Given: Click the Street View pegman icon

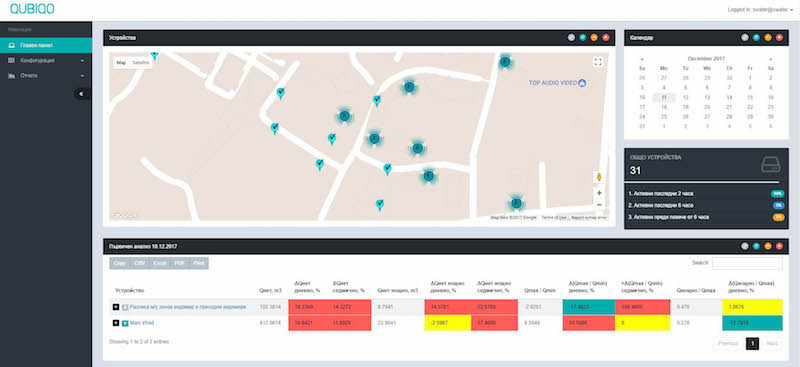Looking at the screenshot, I should (599, 177).
